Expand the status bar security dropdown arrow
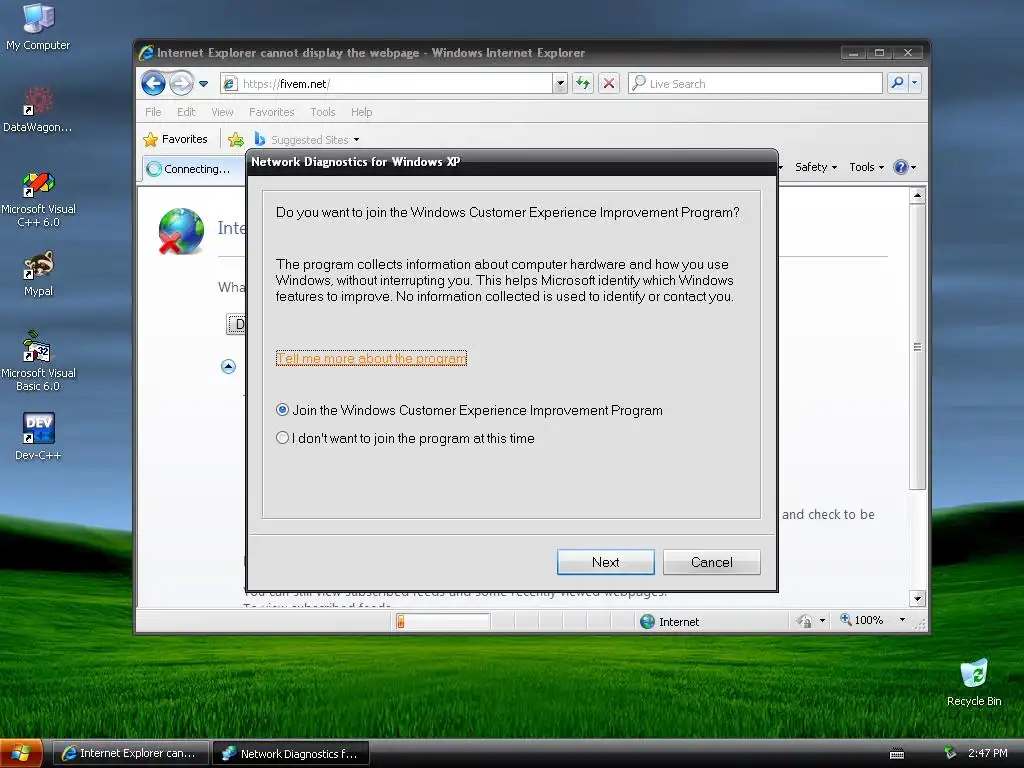This screenshot has height=768, width=1024. coord(822,620)
